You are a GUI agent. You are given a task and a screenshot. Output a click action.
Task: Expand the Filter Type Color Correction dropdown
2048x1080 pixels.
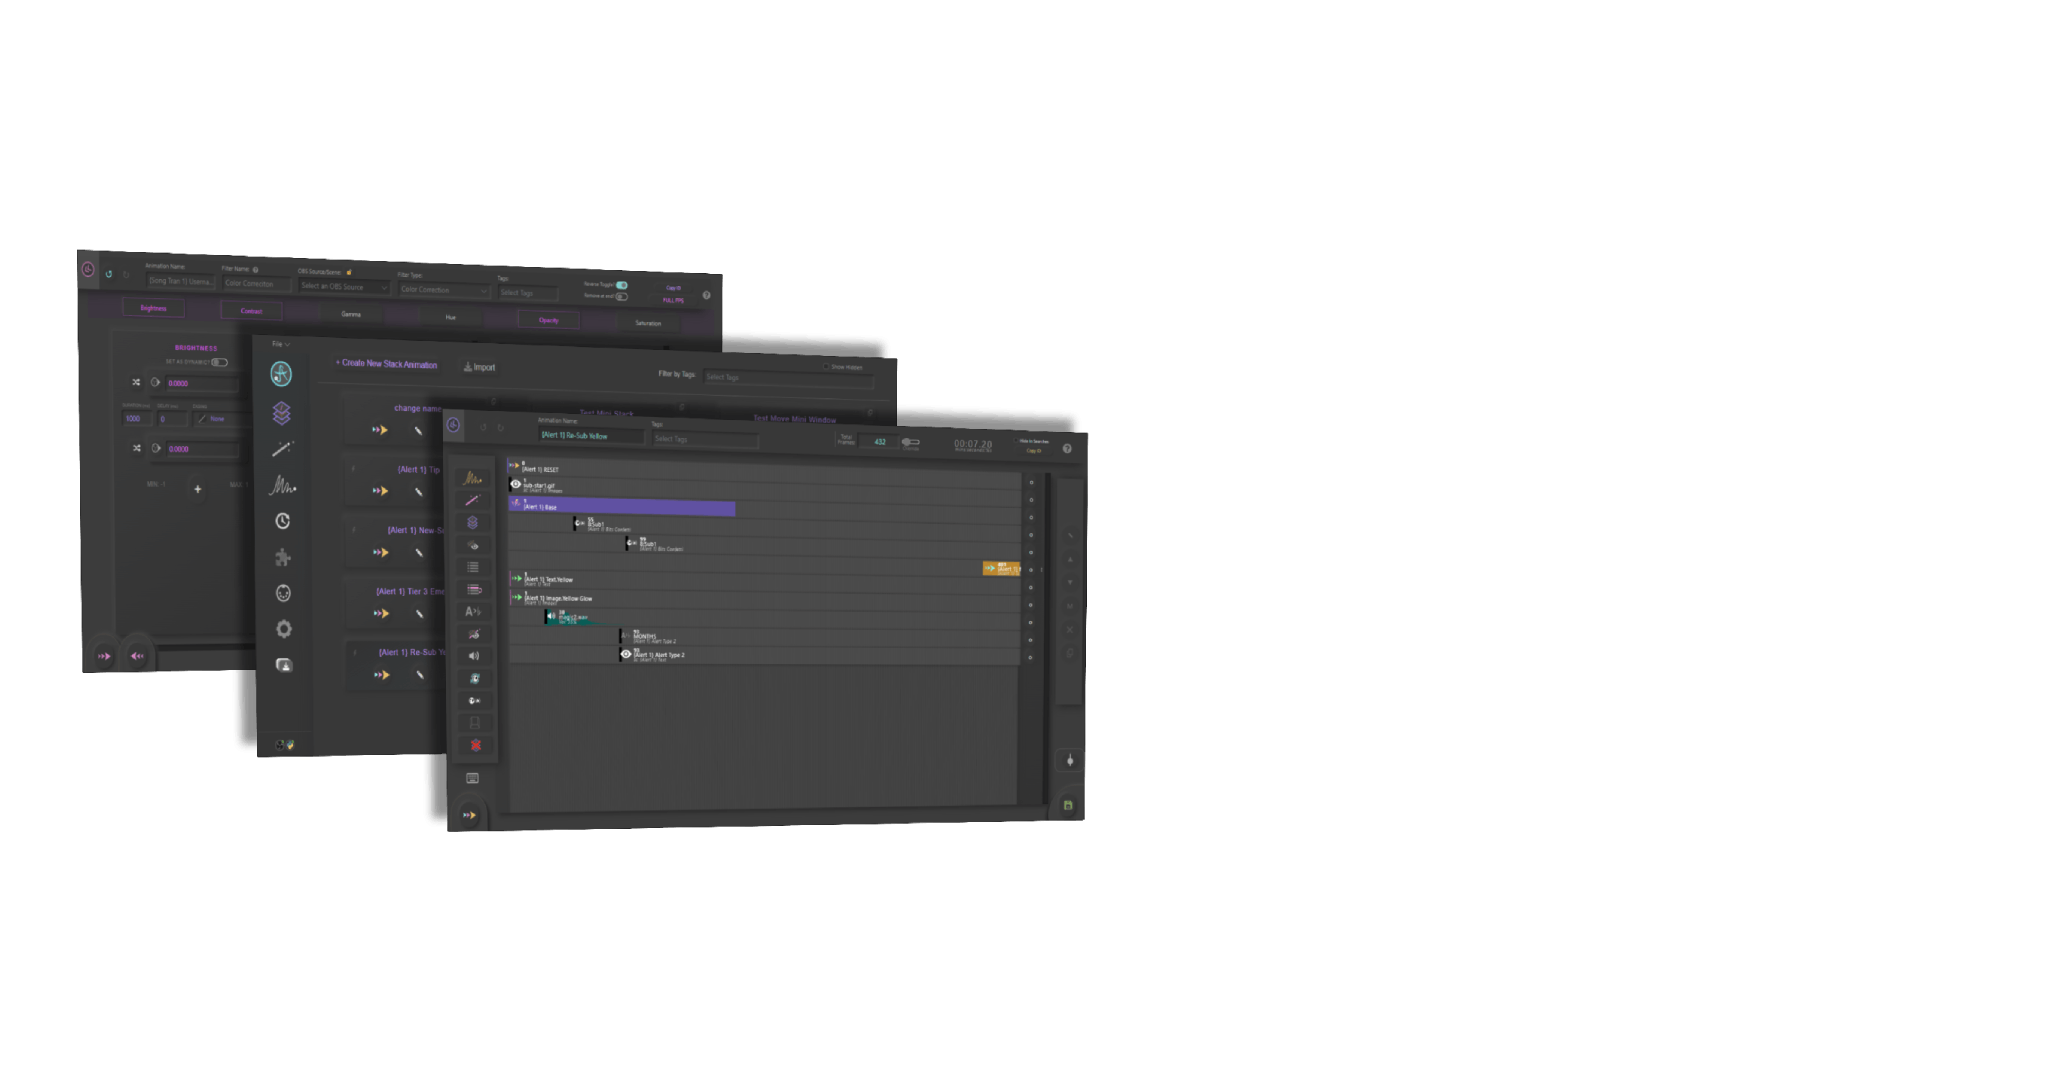coord(443,290)
